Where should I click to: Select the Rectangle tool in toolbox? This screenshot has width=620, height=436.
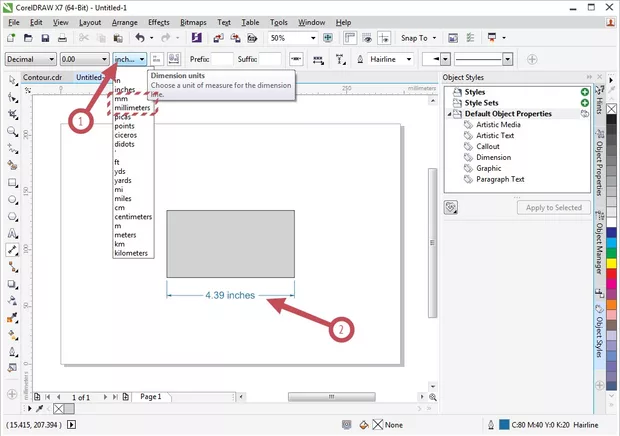tap(11, 183)
